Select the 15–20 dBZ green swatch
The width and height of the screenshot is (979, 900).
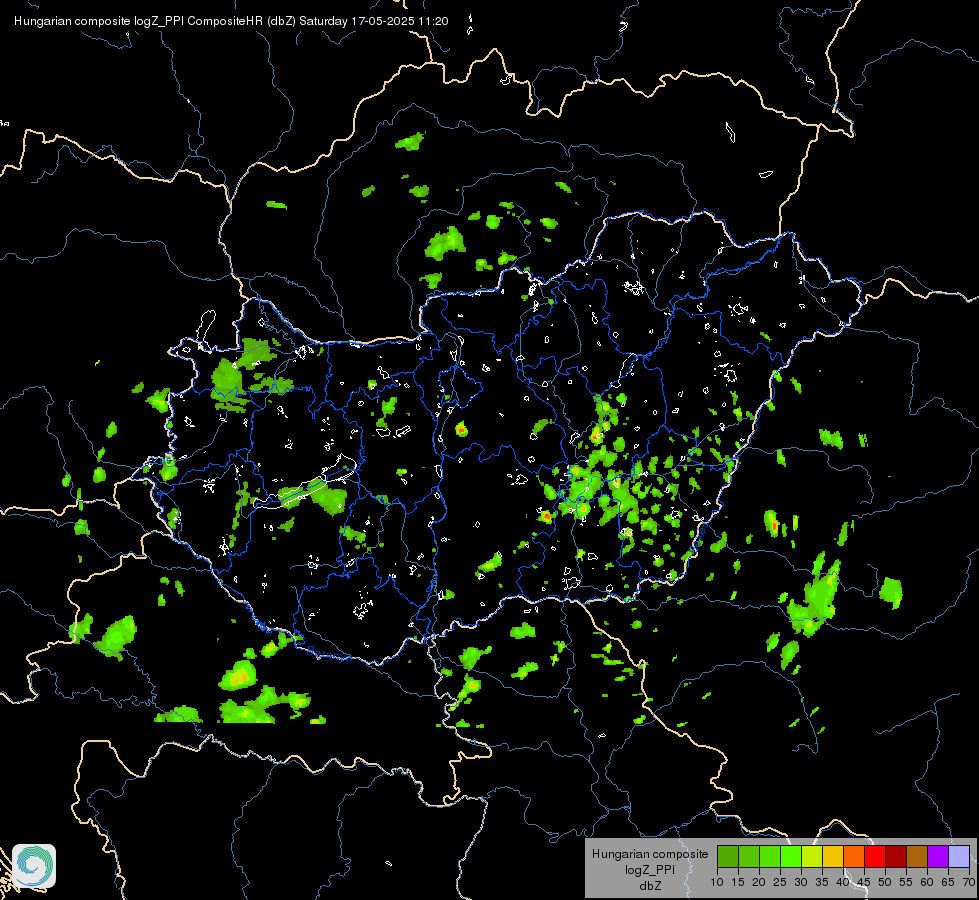749,856
